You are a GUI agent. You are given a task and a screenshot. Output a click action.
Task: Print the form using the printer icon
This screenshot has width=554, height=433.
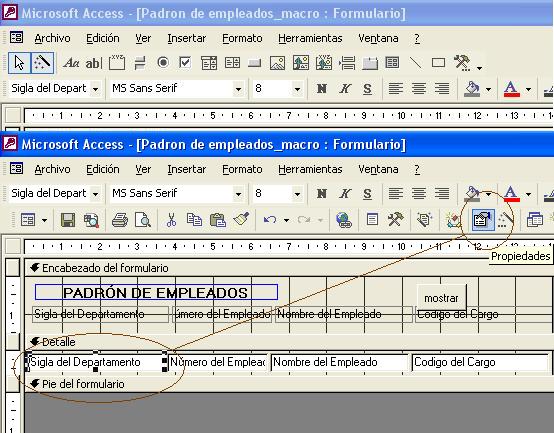coord(120,220)
